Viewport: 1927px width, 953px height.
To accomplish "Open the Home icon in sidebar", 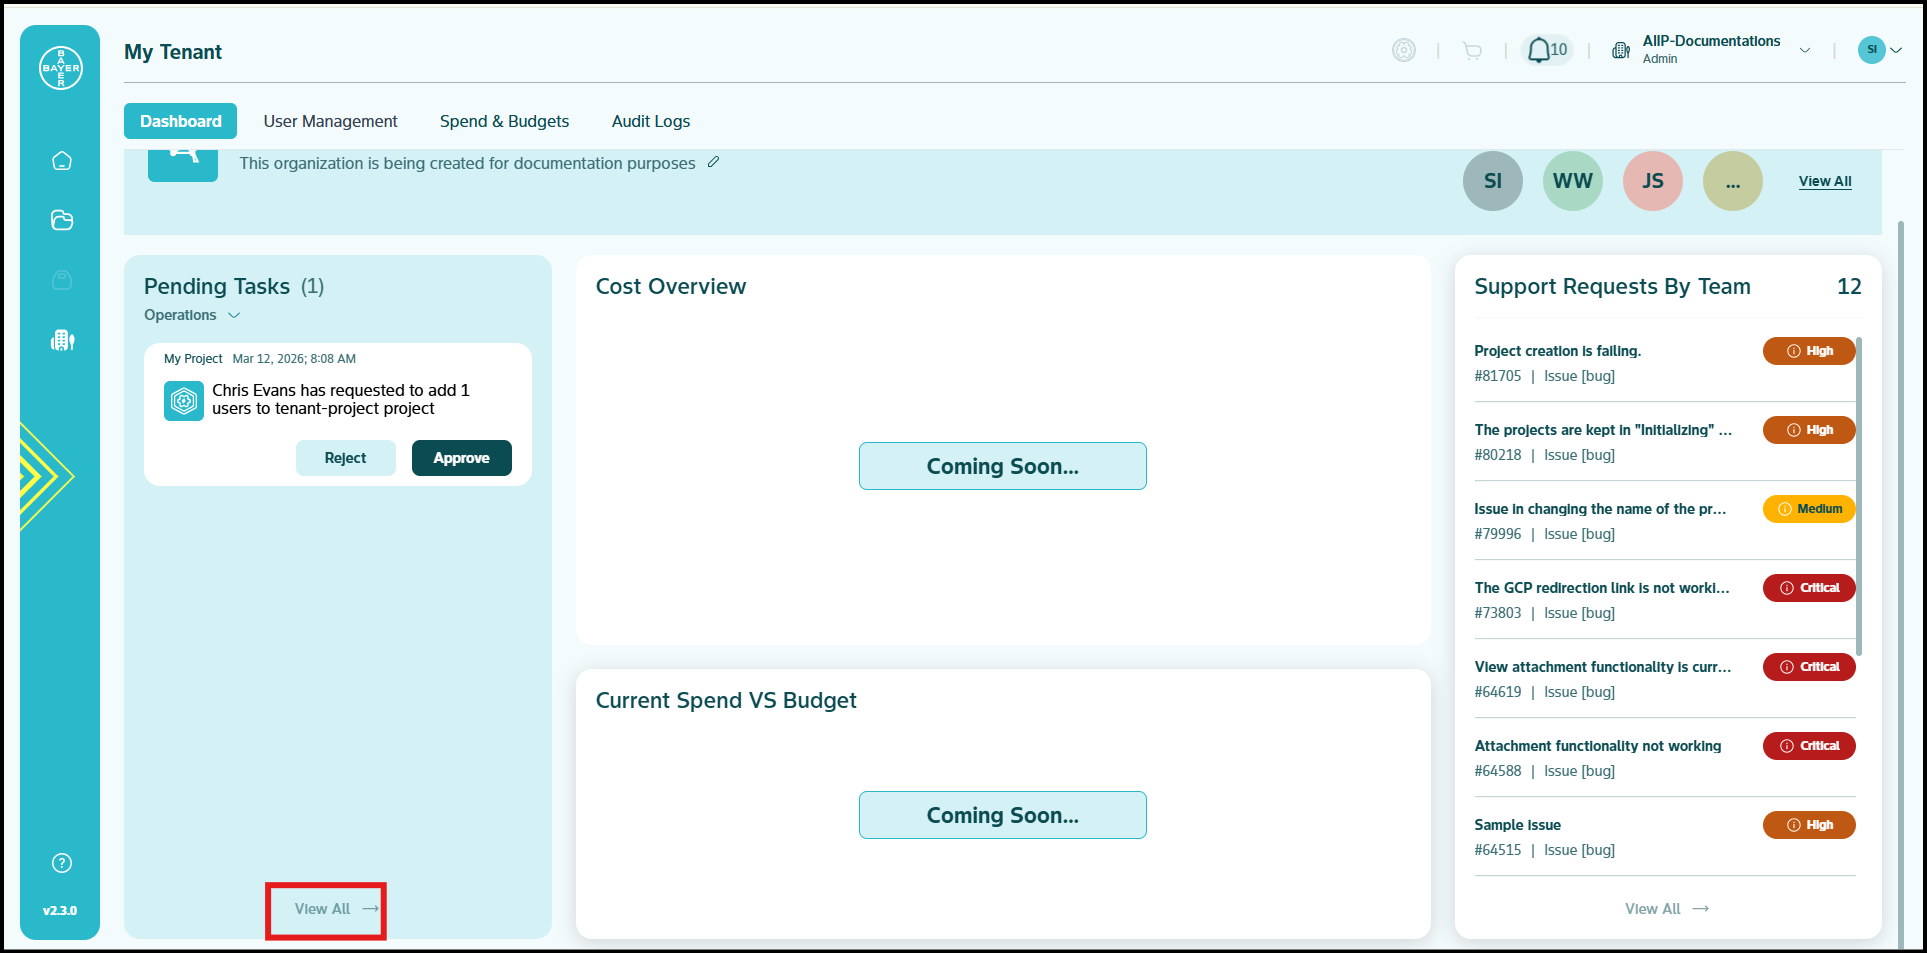I will tap(62, 161).
